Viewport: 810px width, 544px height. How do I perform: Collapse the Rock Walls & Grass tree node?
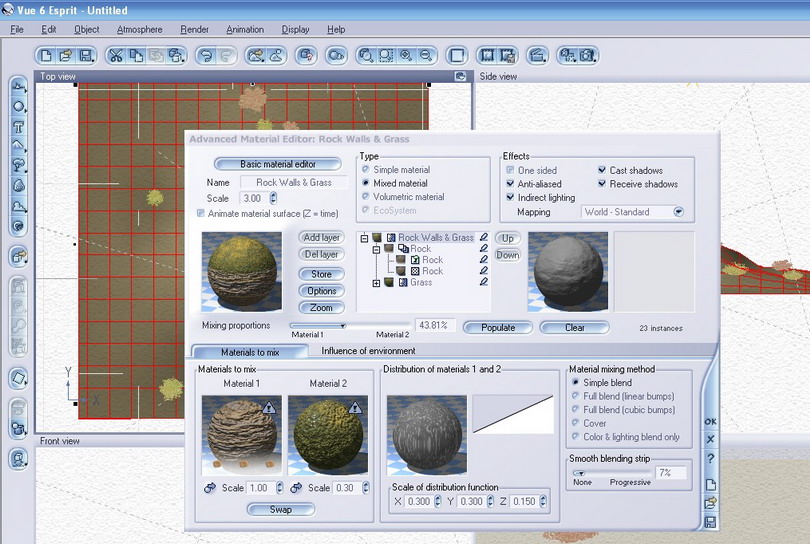[x=364, y=238]
